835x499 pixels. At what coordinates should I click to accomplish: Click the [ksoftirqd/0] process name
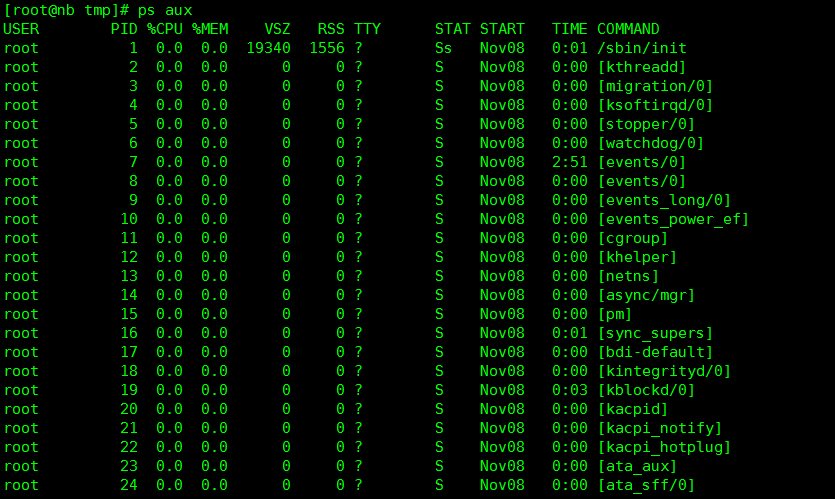pyautogui.click(x=655, y=105)
